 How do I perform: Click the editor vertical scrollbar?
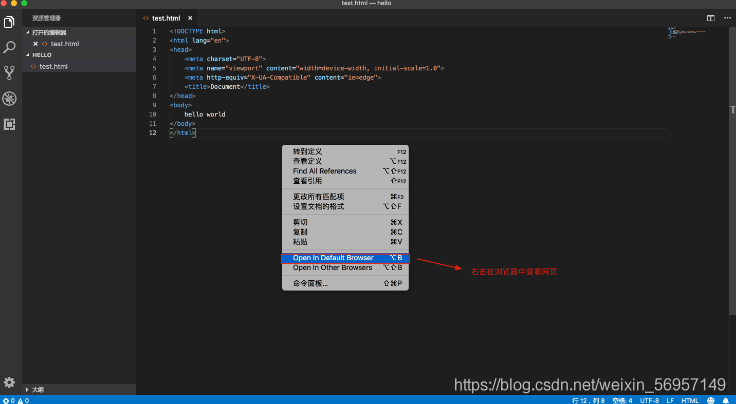(x=733, y=171)
